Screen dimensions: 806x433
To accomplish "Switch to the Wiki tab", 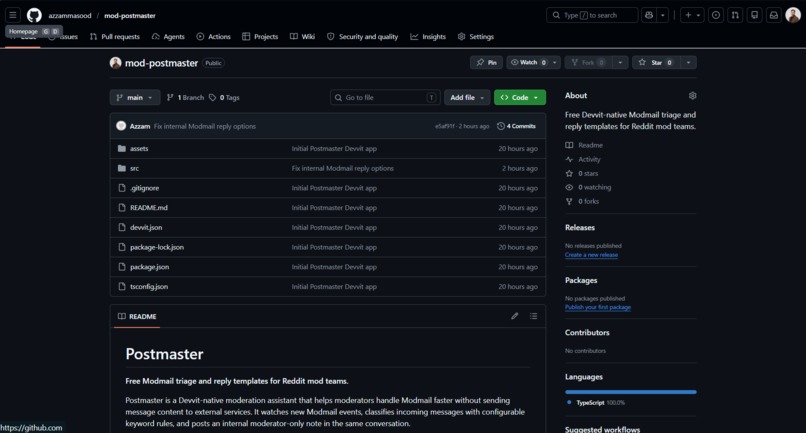I will [302, 37].
